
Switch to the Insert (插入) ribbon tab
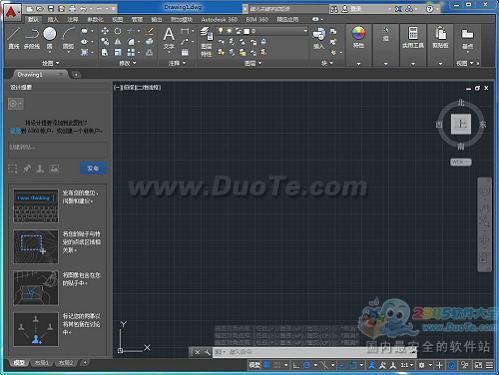pyautogui.click(x=53, y=19)
